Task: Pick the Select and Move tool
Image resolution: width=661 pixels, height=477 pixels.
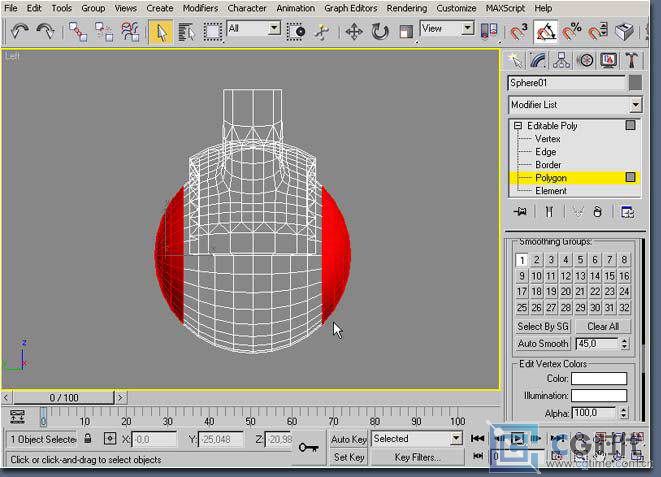Action: [x=354, y=32]
